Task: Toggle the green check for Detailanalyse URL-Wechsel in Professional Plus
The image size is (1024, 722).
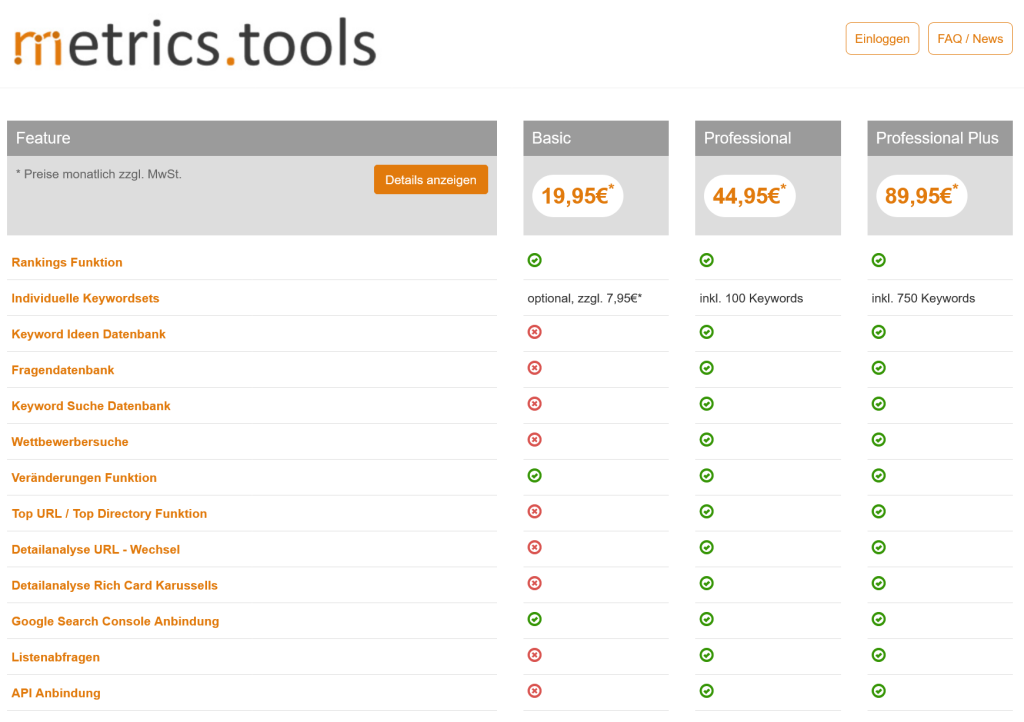Action: coord(878,547)
